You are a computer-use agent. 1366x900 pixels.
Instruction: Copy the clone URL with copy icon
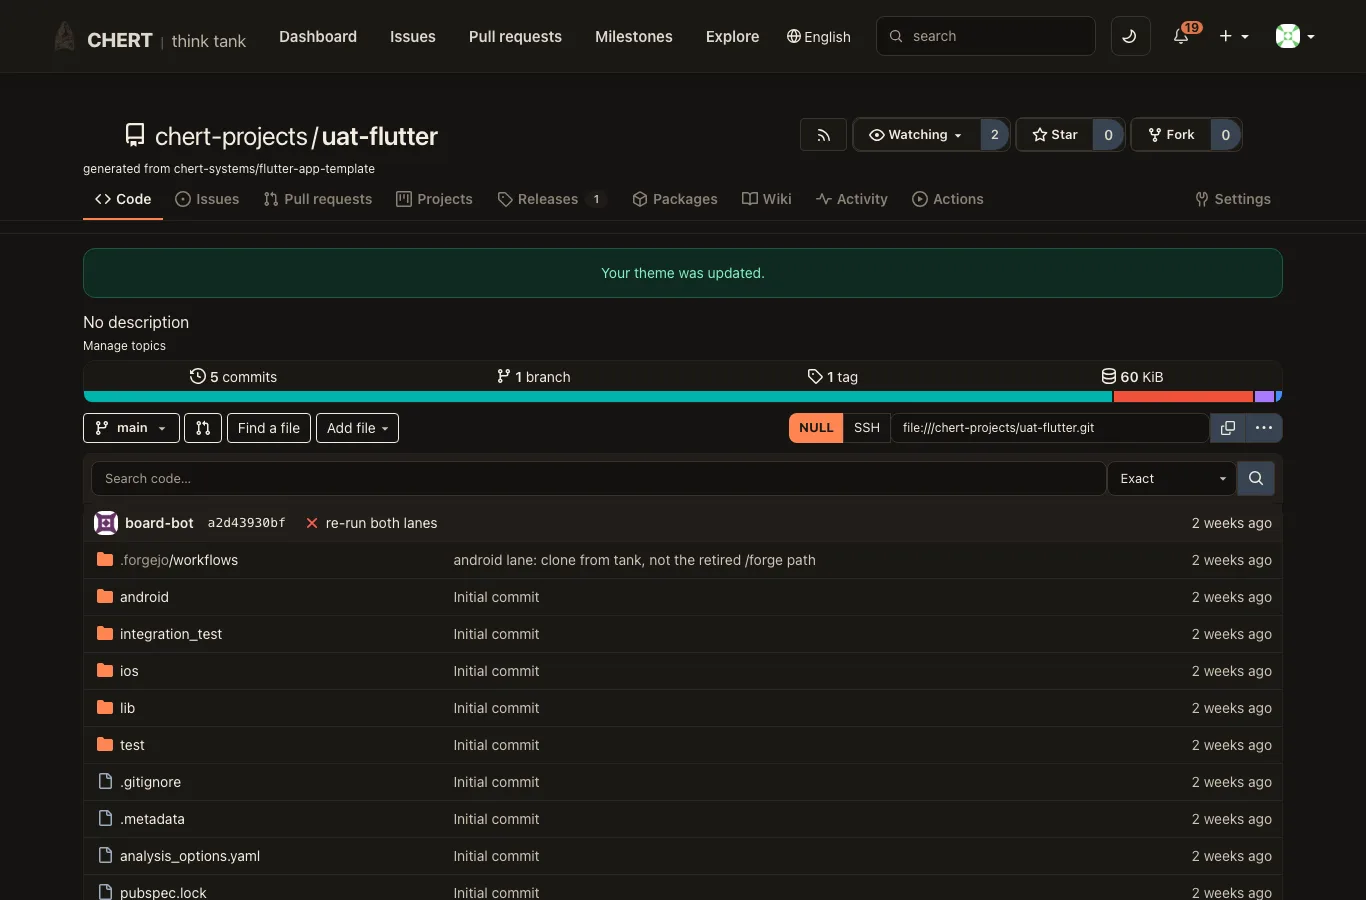[x=1228, y=428]
